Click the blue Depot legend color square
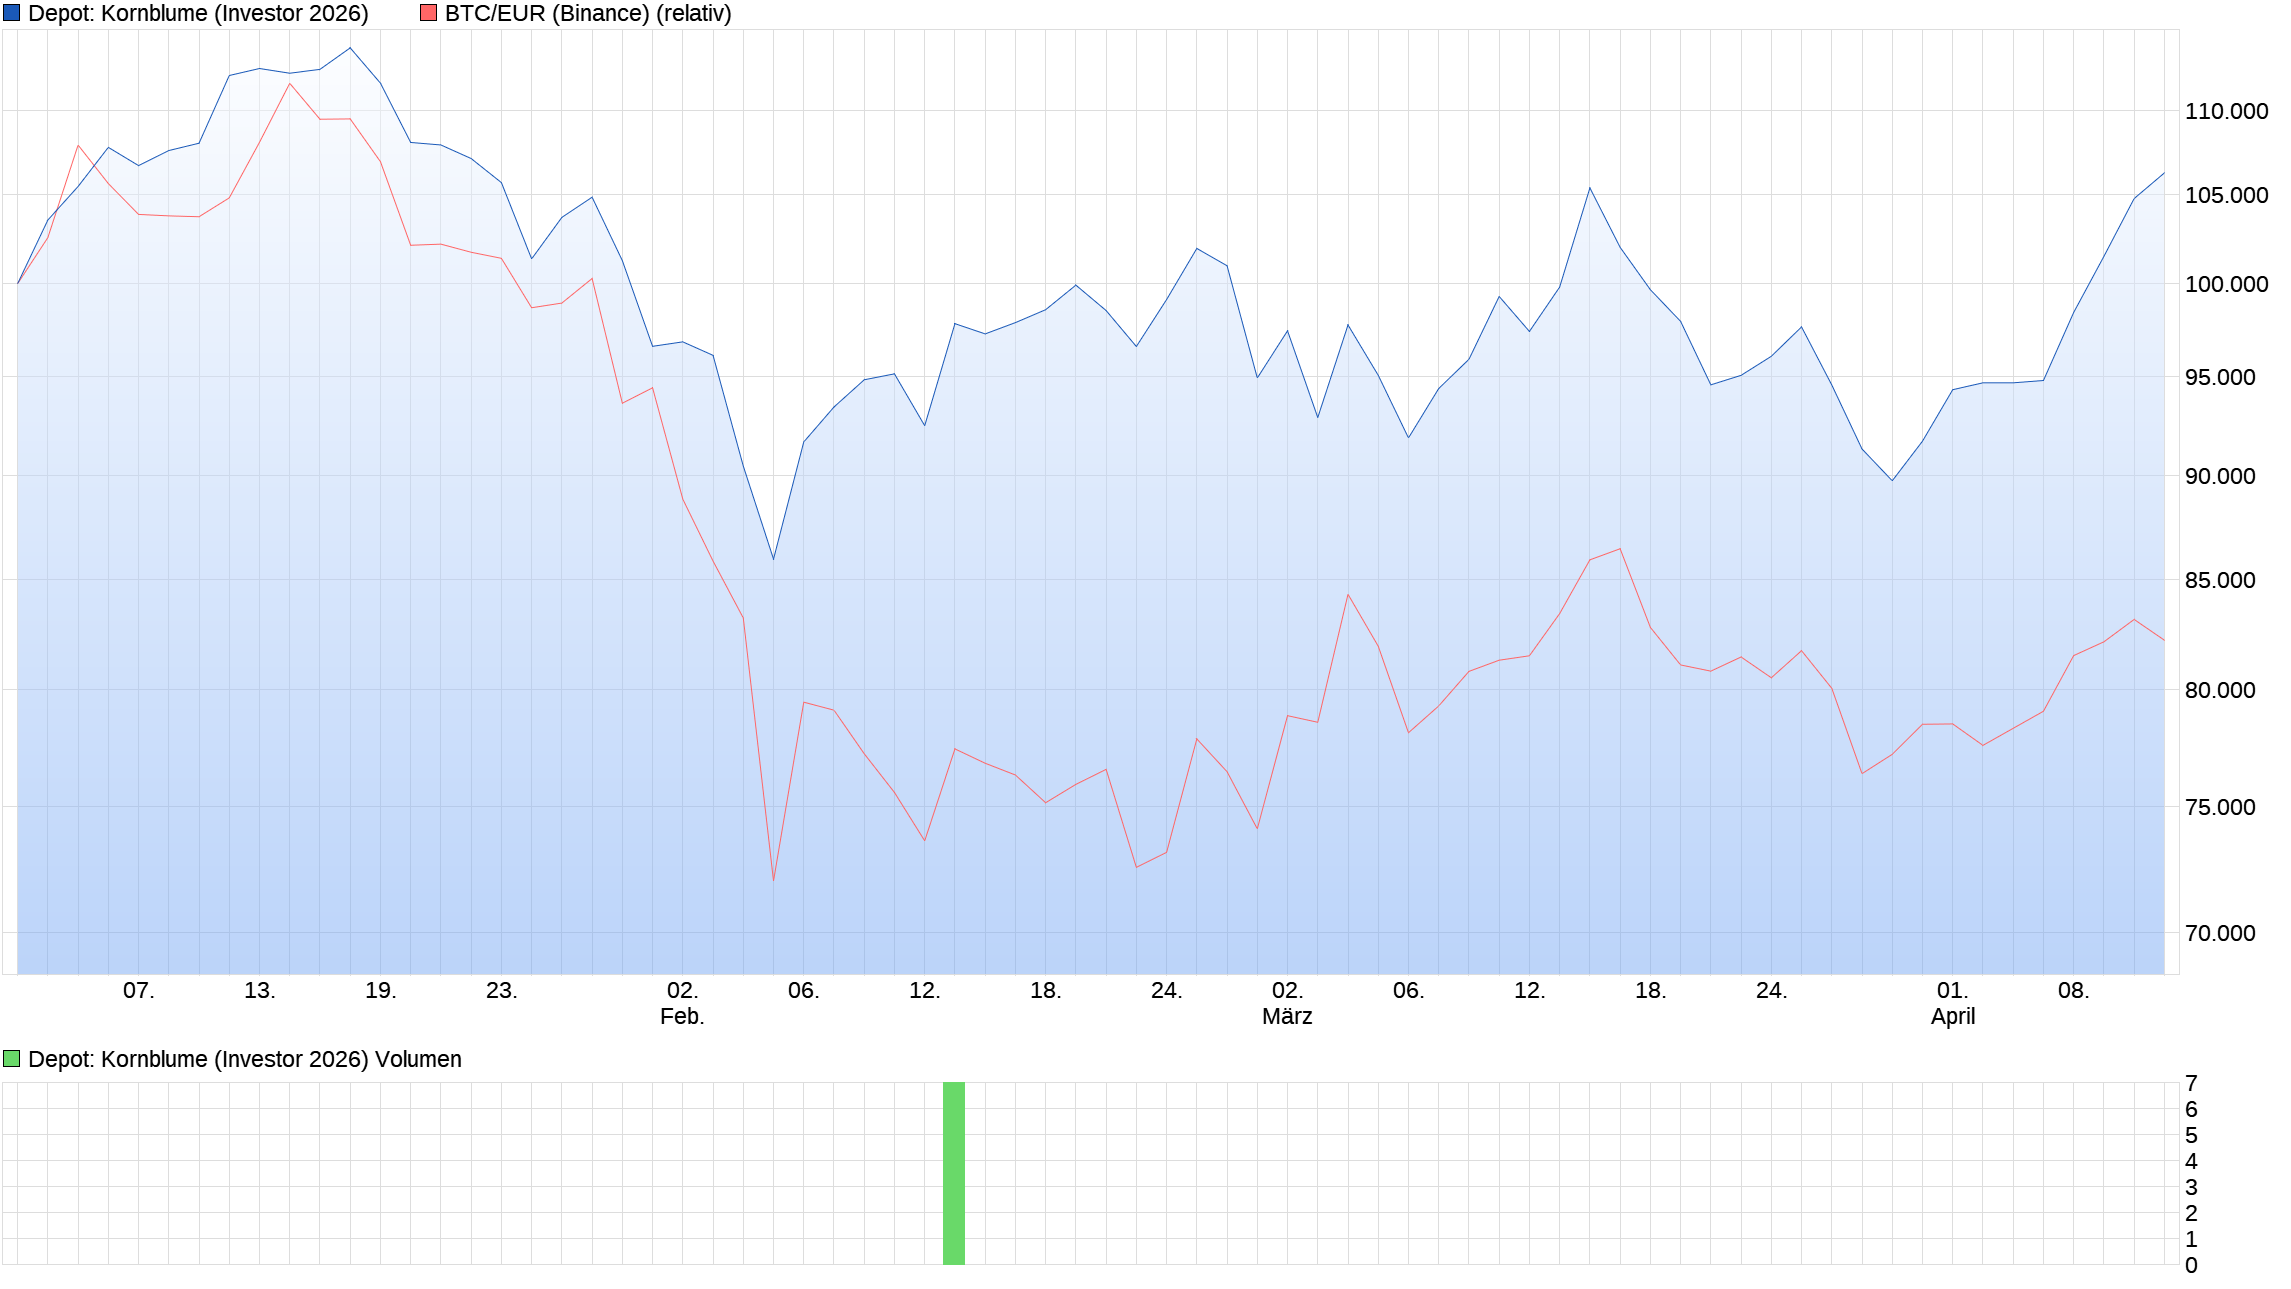This screenshot has height=1289, width=2291. click(x=10, y=13)
